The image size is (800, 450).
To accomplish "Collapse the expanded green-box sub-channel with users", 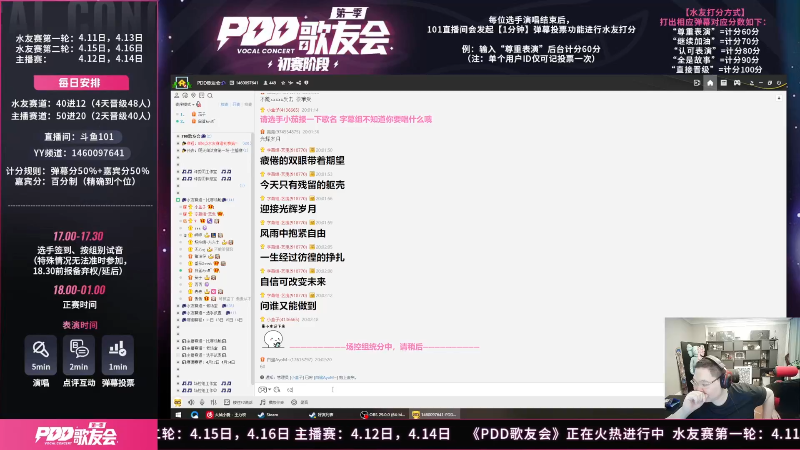I will (x=178, y=200).
